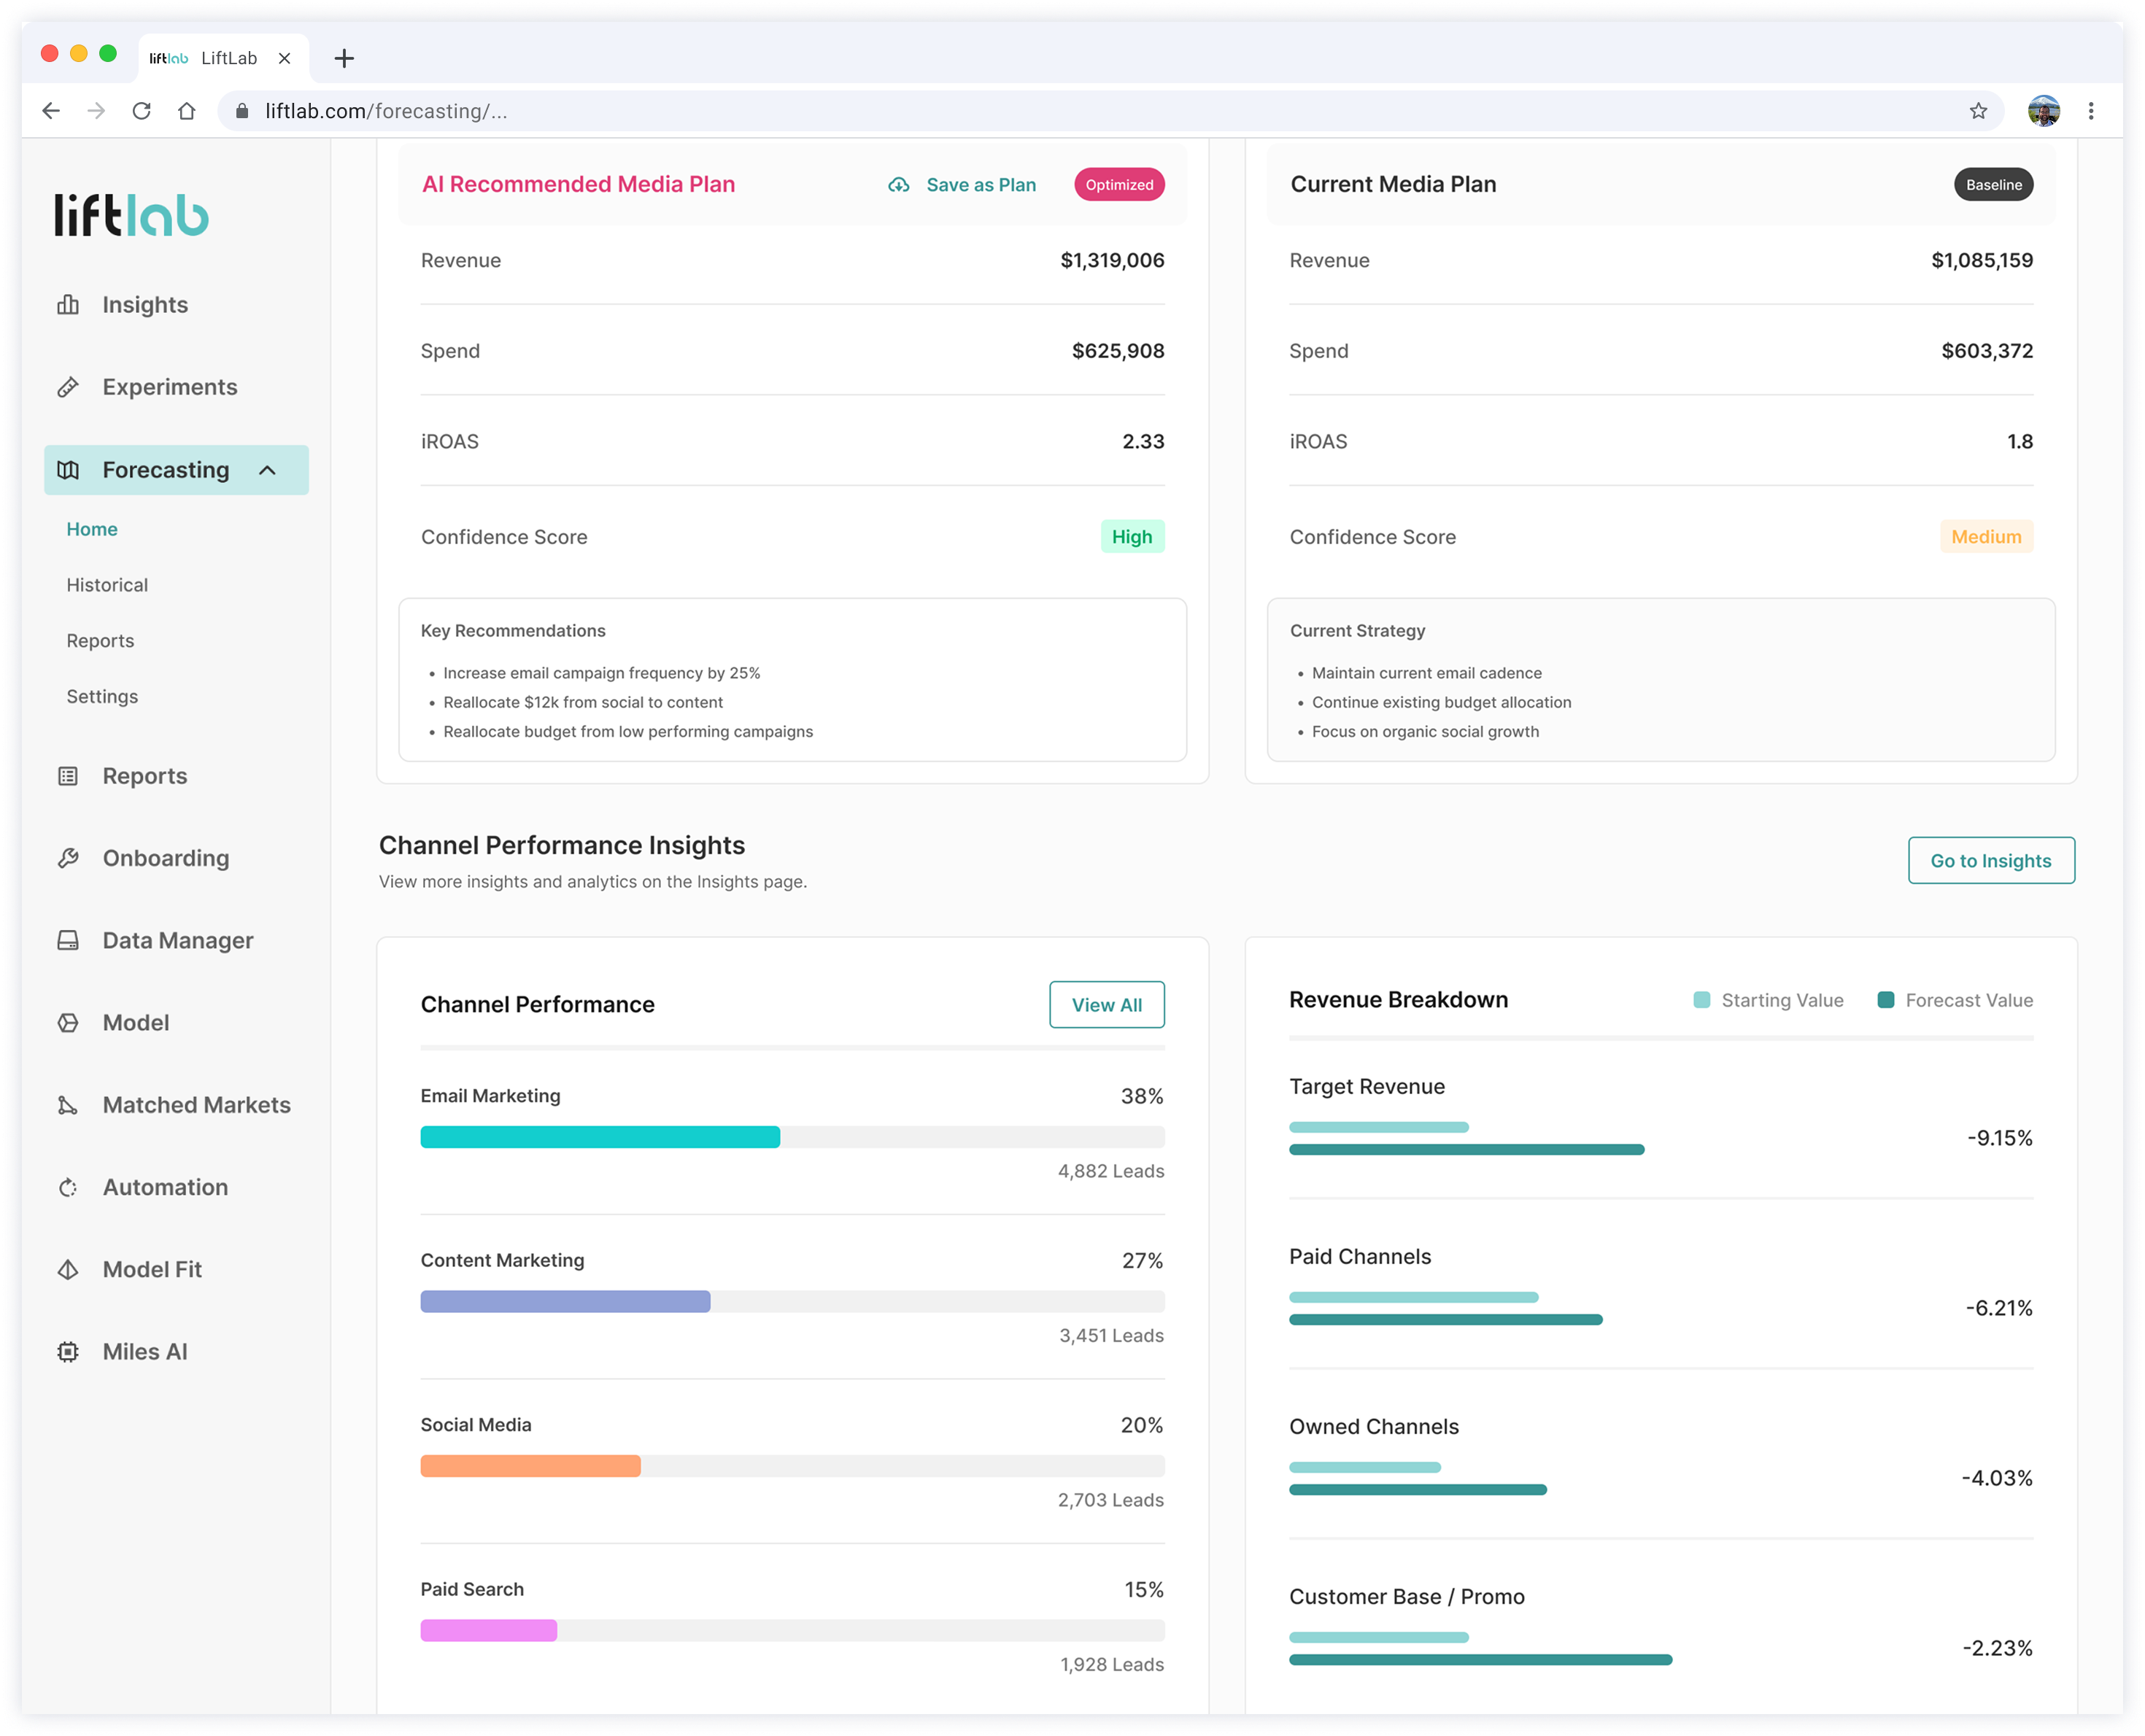Open Insights from the sidebar chart icon
Viewport: 2145px width, 1736px height.
(x=68, y=305)
